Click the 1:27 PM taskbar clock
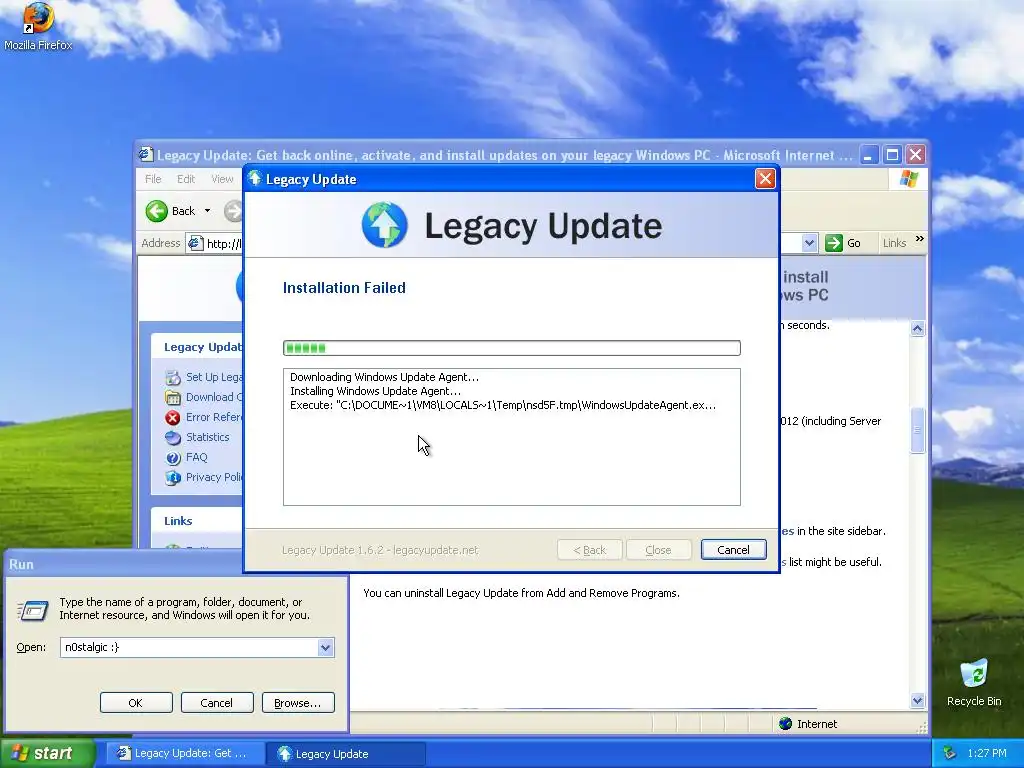The width and height of the screenshot is (1024, 768). click(987, 753)
